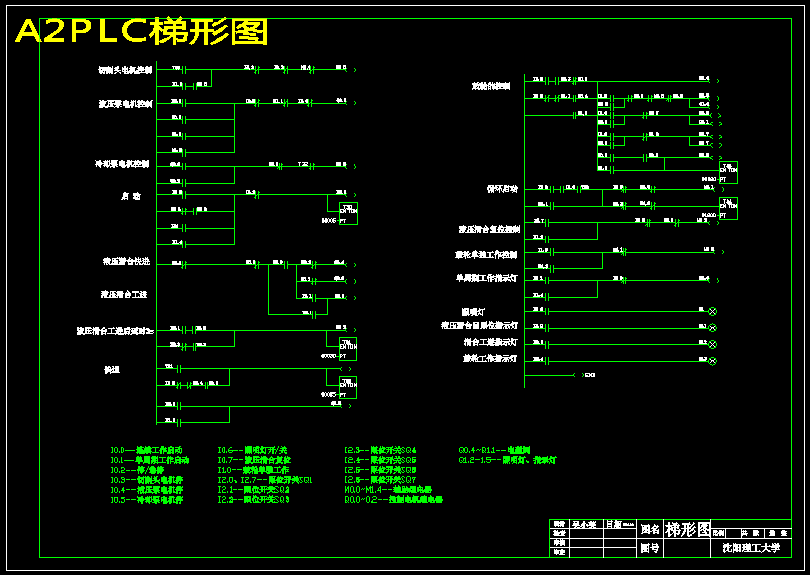Click the yellow title 'A2PLC梯形图'
The image size is (810, 575).
coord(142,32)
